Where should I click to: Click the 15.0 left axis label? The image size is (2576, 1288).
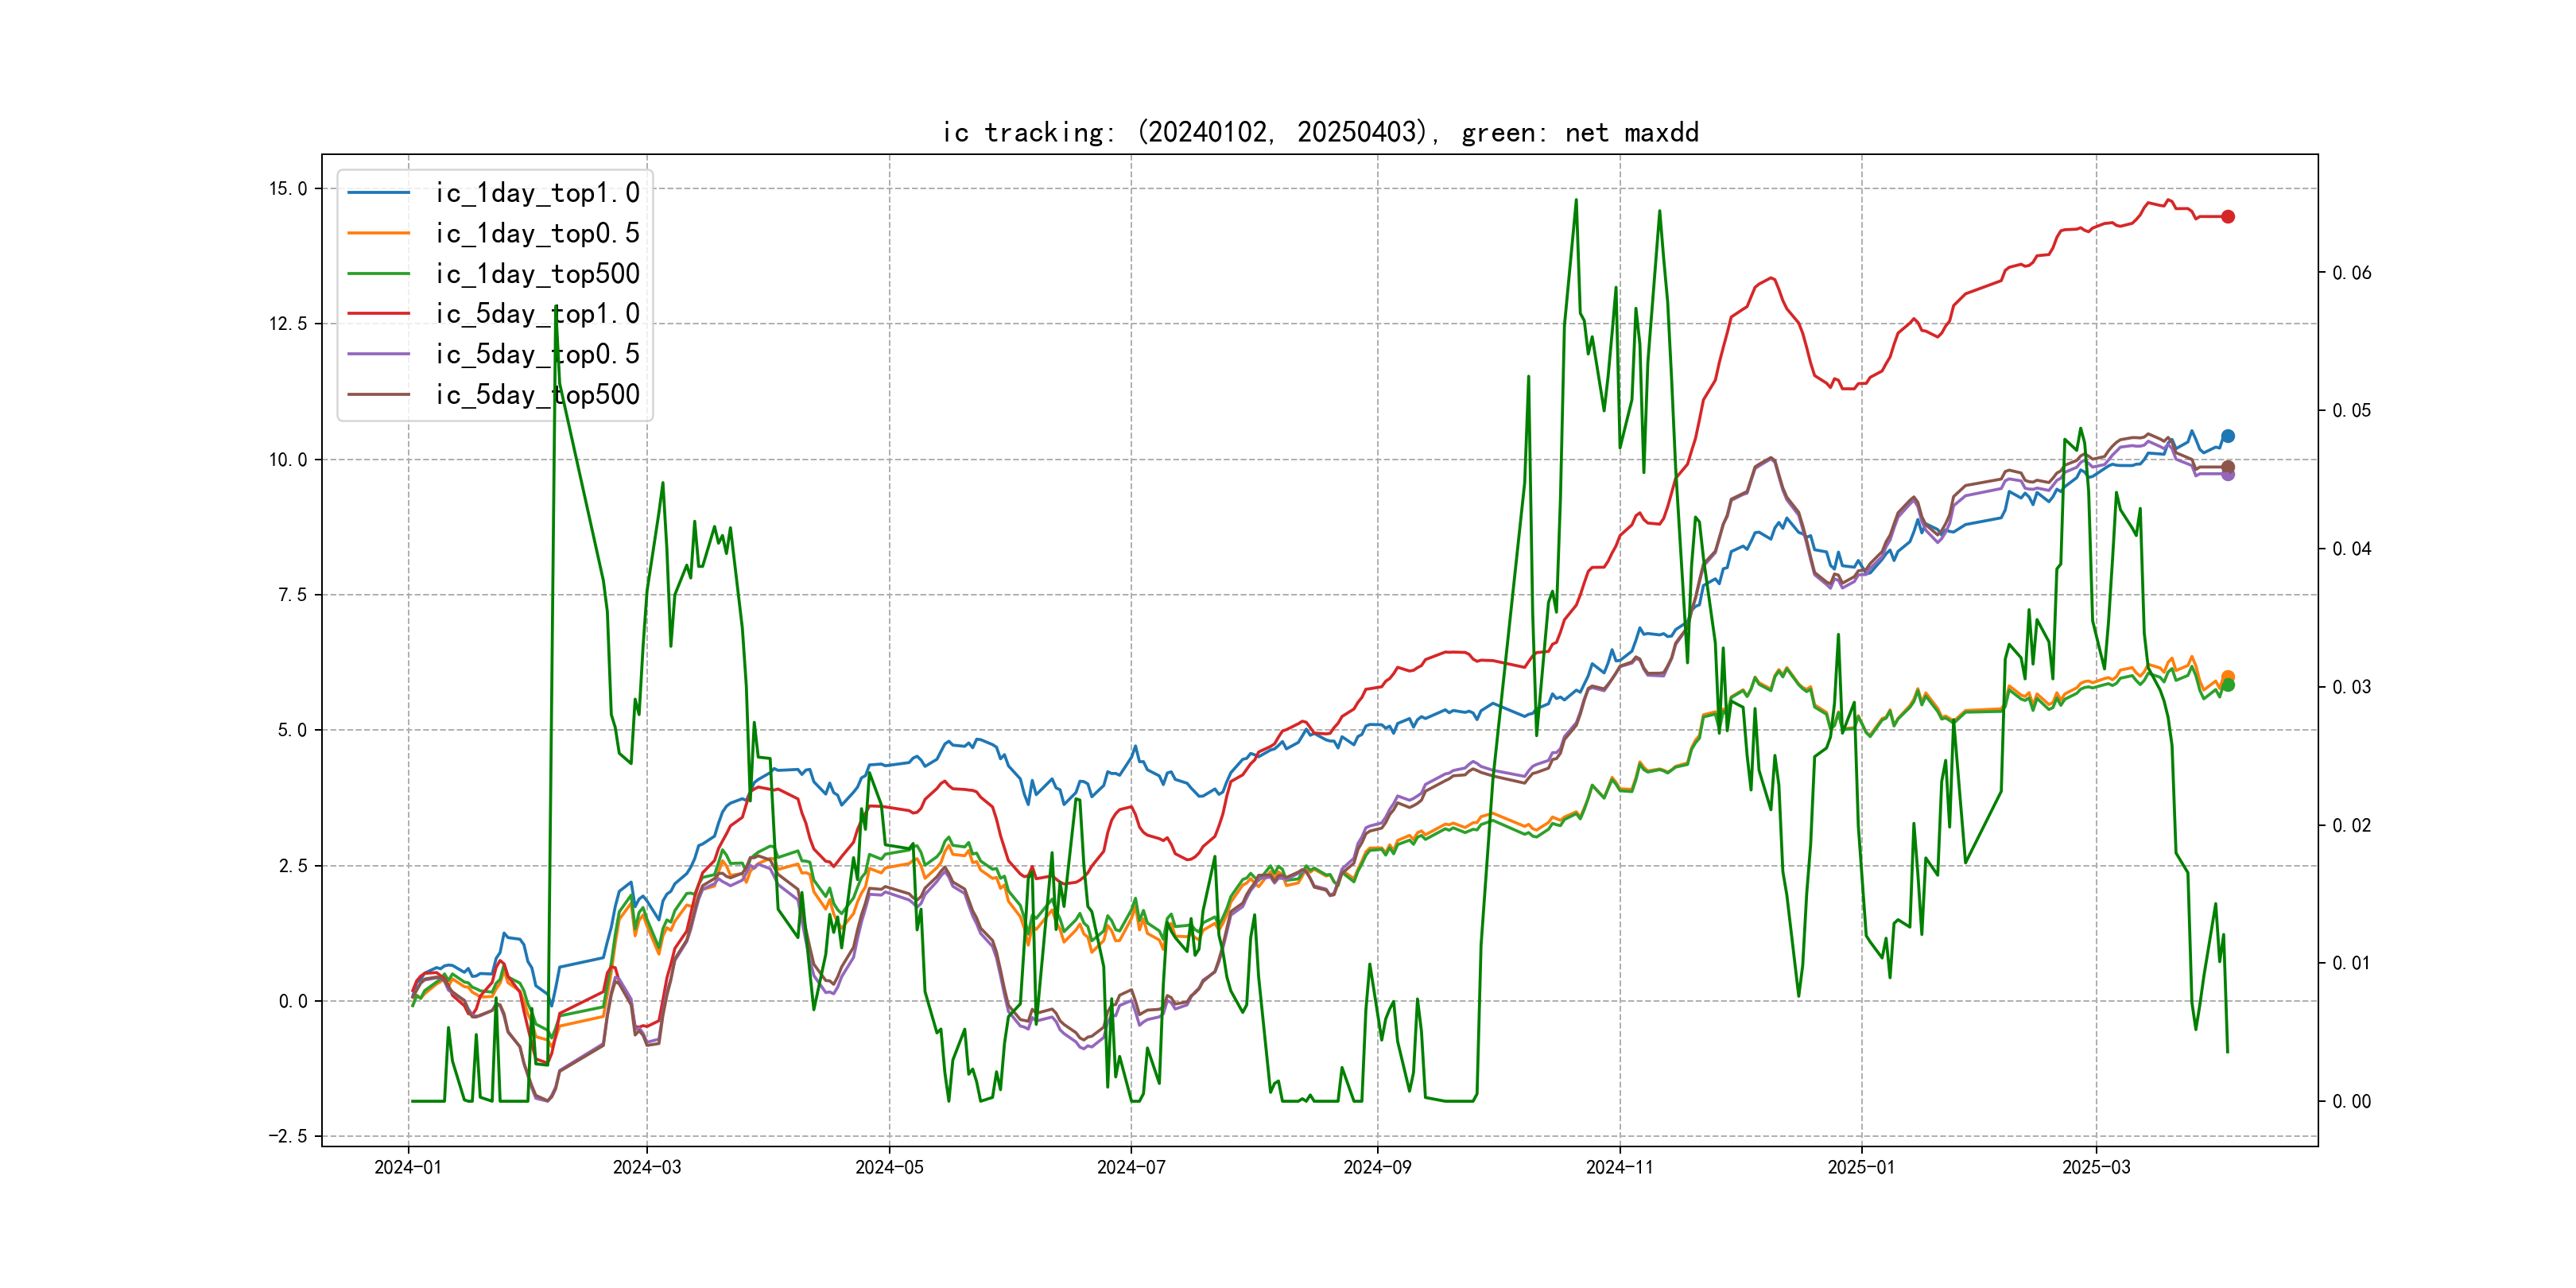pos(288,189)
